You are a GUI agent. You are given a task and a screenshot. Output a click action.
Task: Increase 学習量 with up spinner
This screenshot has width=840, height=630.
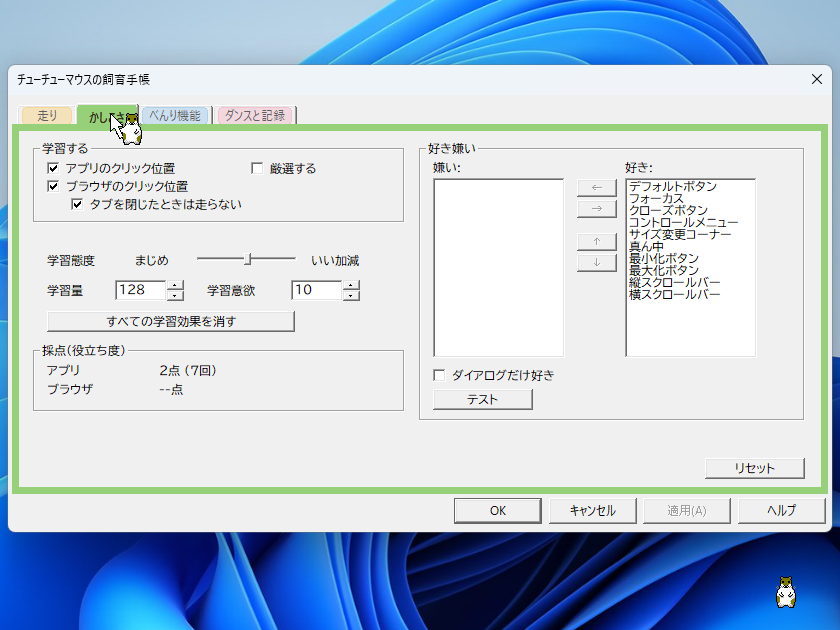coord(175,285)
